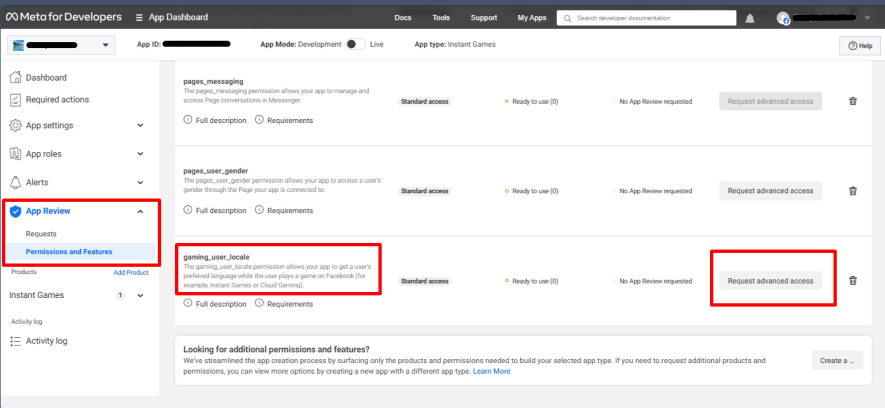885x408 pixels.
Task: Click the Standard access tag for pages_messaging
Action: [424, 102]
